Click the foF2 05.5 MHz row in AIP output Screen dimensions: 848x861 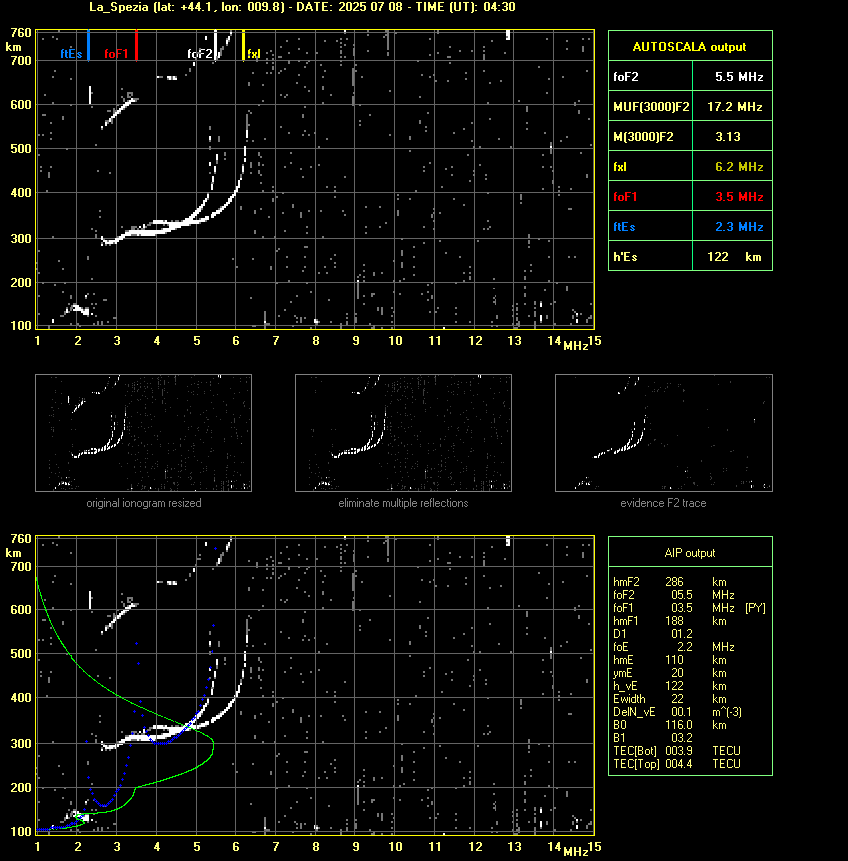coord(674,595)
